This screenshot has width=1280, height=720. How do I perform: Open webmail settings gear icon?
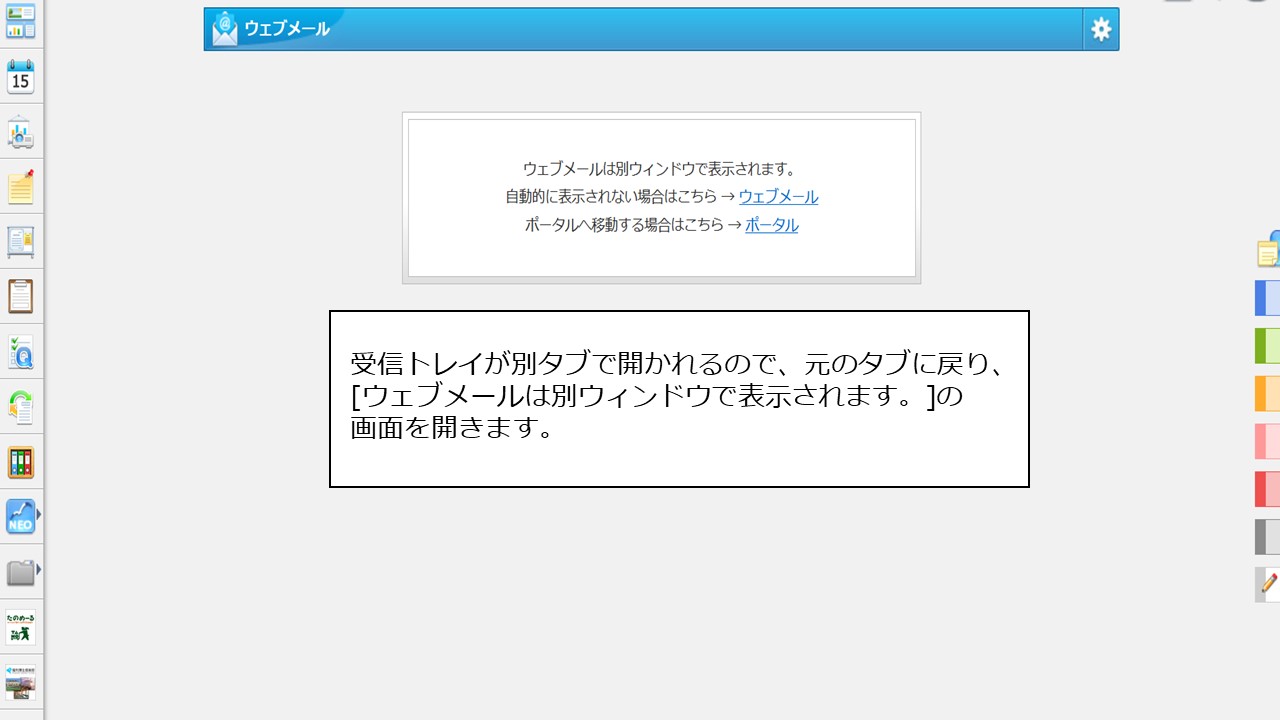(1101, 29)
